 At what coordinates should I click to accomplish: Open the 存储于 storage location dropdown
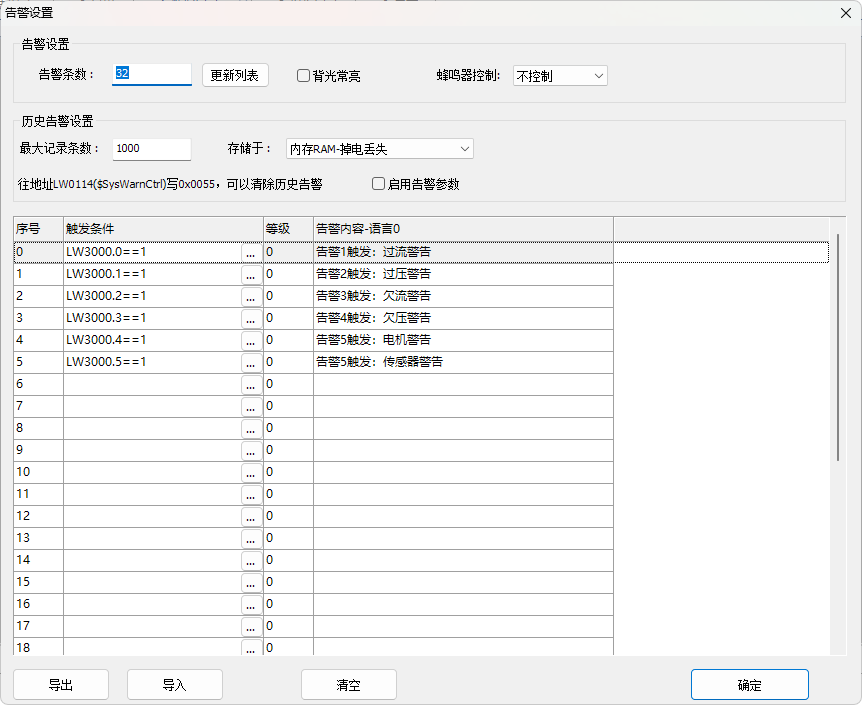[379, 149]
